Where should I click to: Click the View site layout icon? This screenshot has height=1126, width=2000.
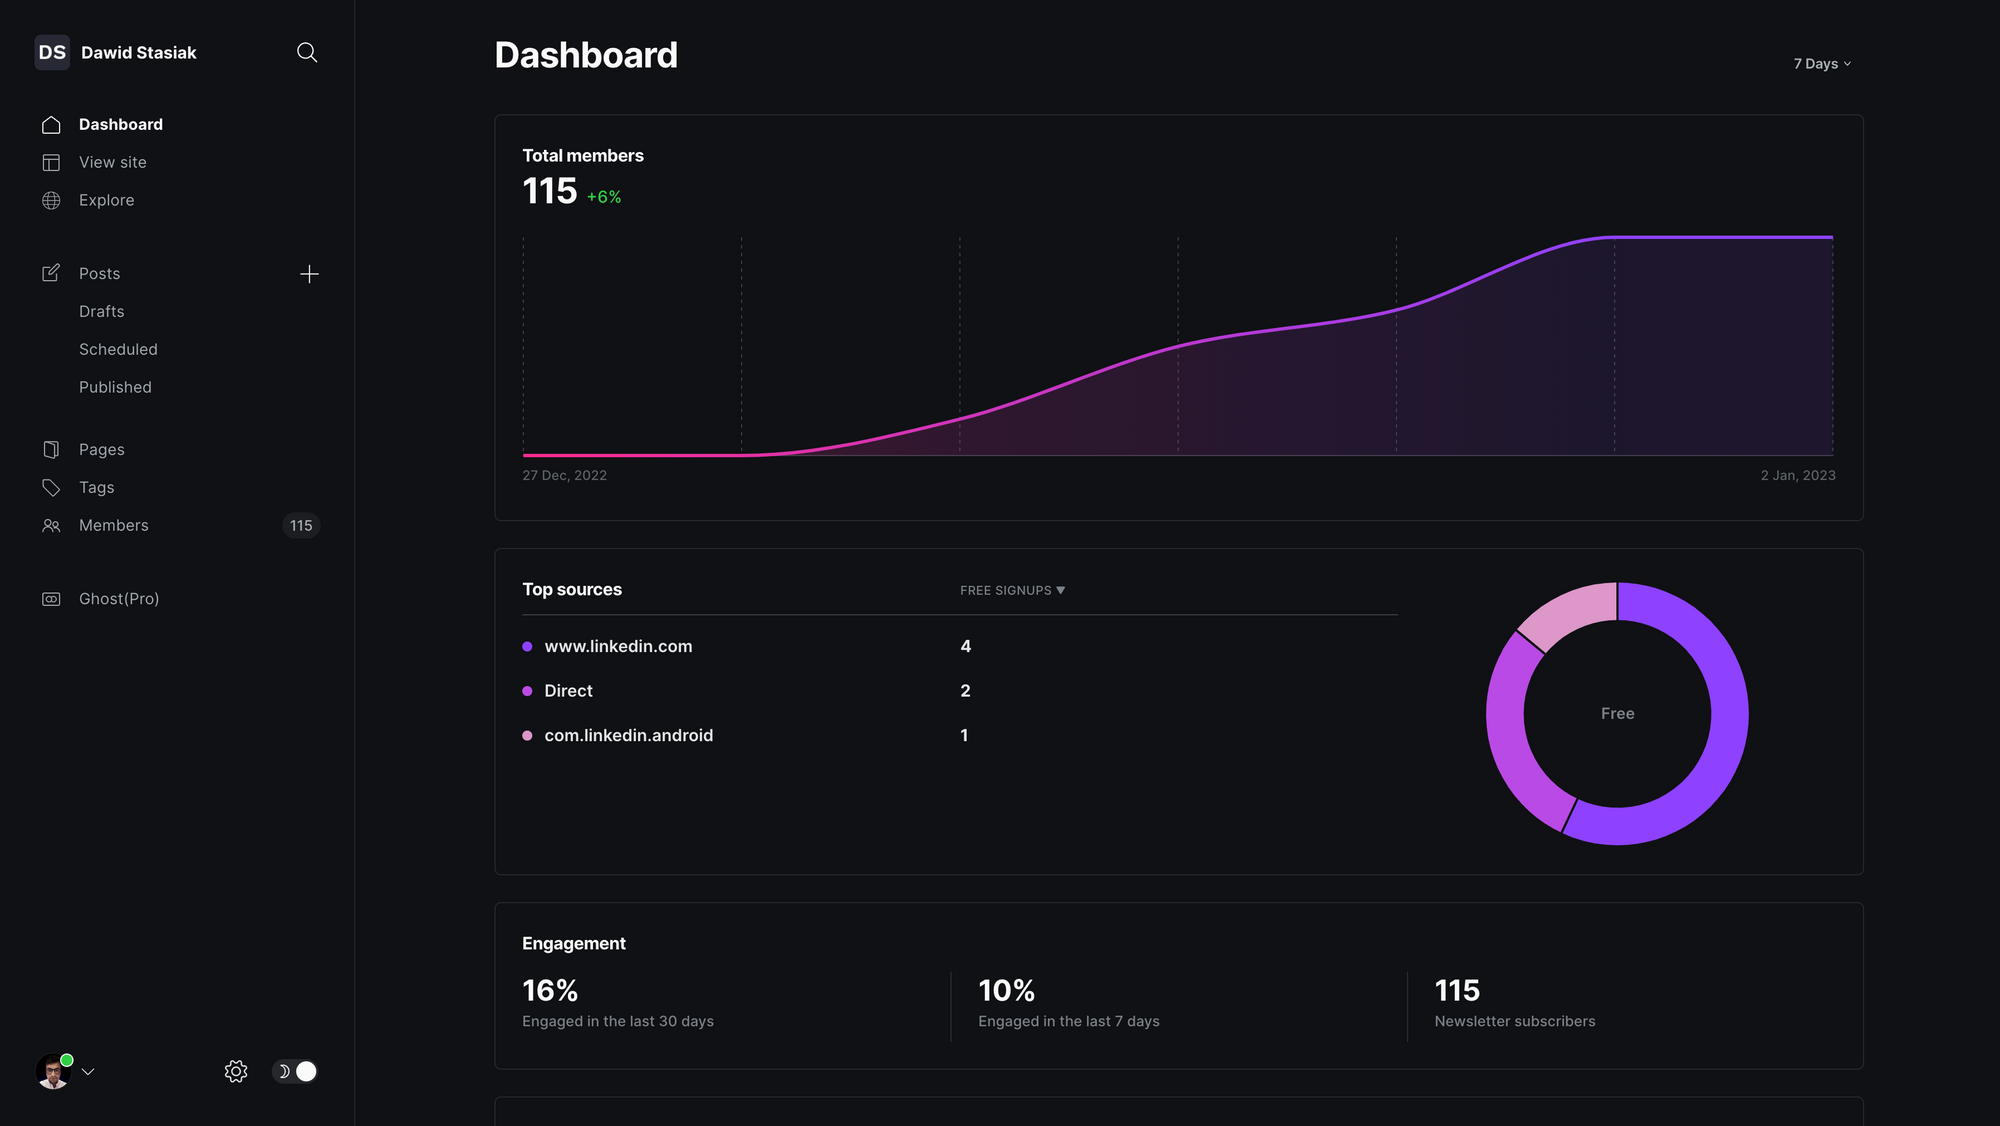coord(51,162)
